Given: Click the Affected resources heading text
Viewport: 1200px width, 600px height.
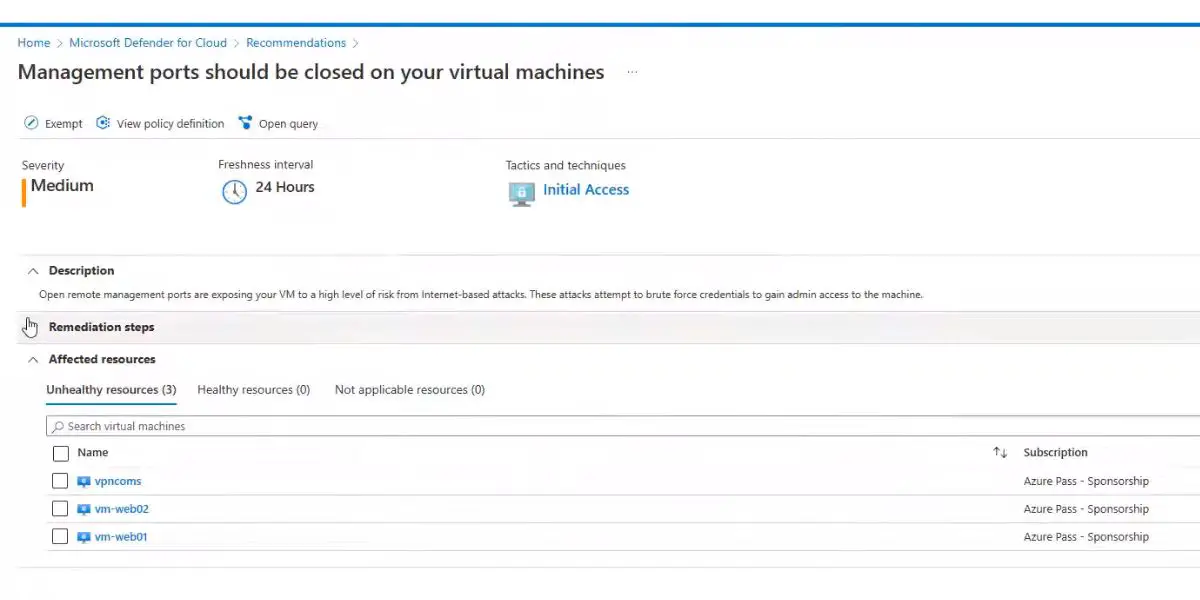Looking at the screenshot, I should point(102,359).
